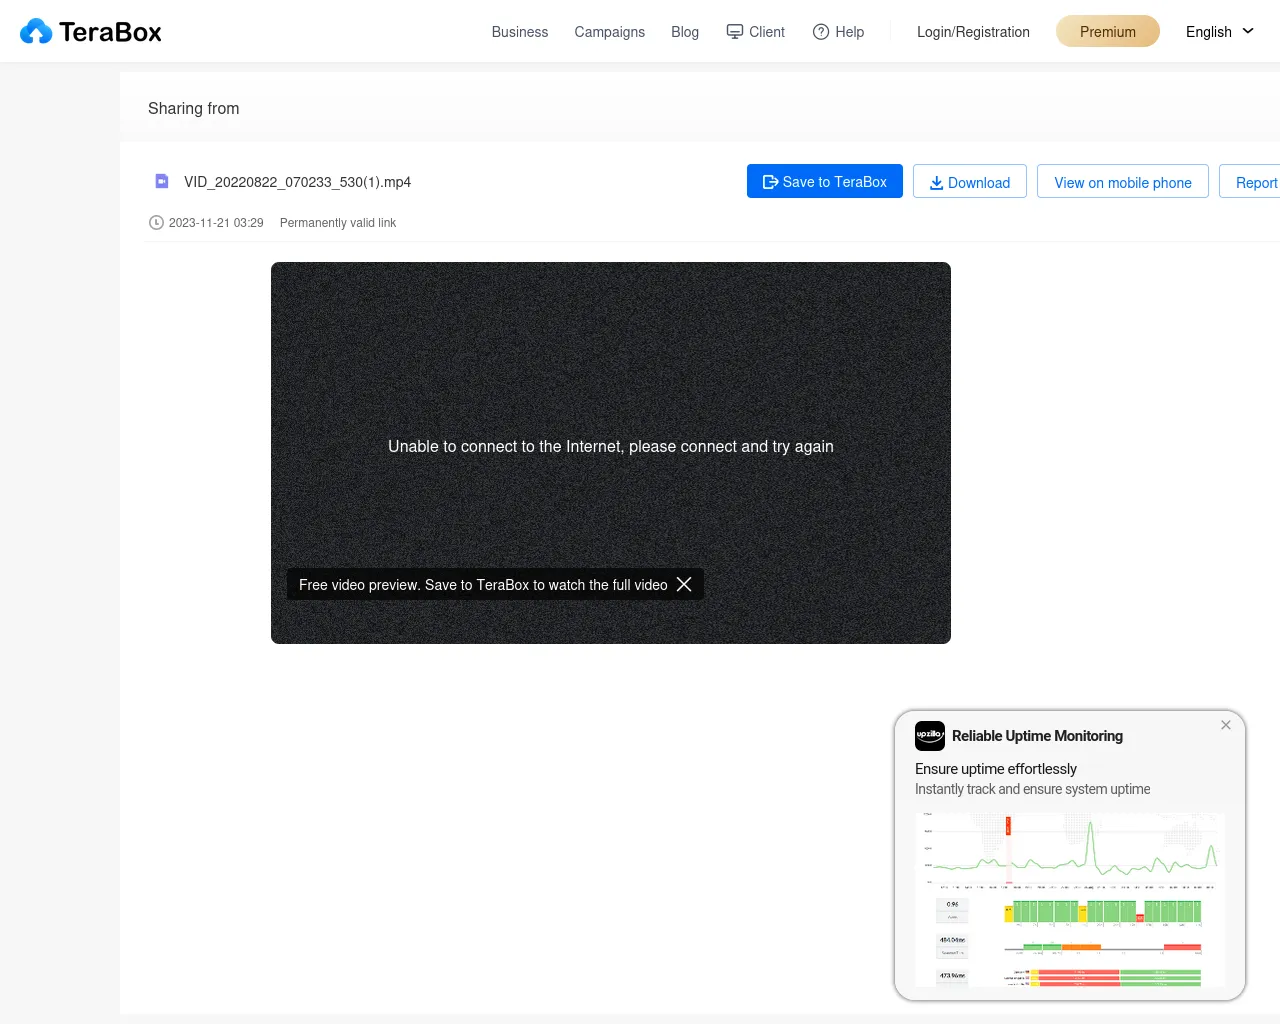Click the uptime chart ad thumbnail
The height and width of the screenshot is (1024, 1280).
[x=1069, y=898]
